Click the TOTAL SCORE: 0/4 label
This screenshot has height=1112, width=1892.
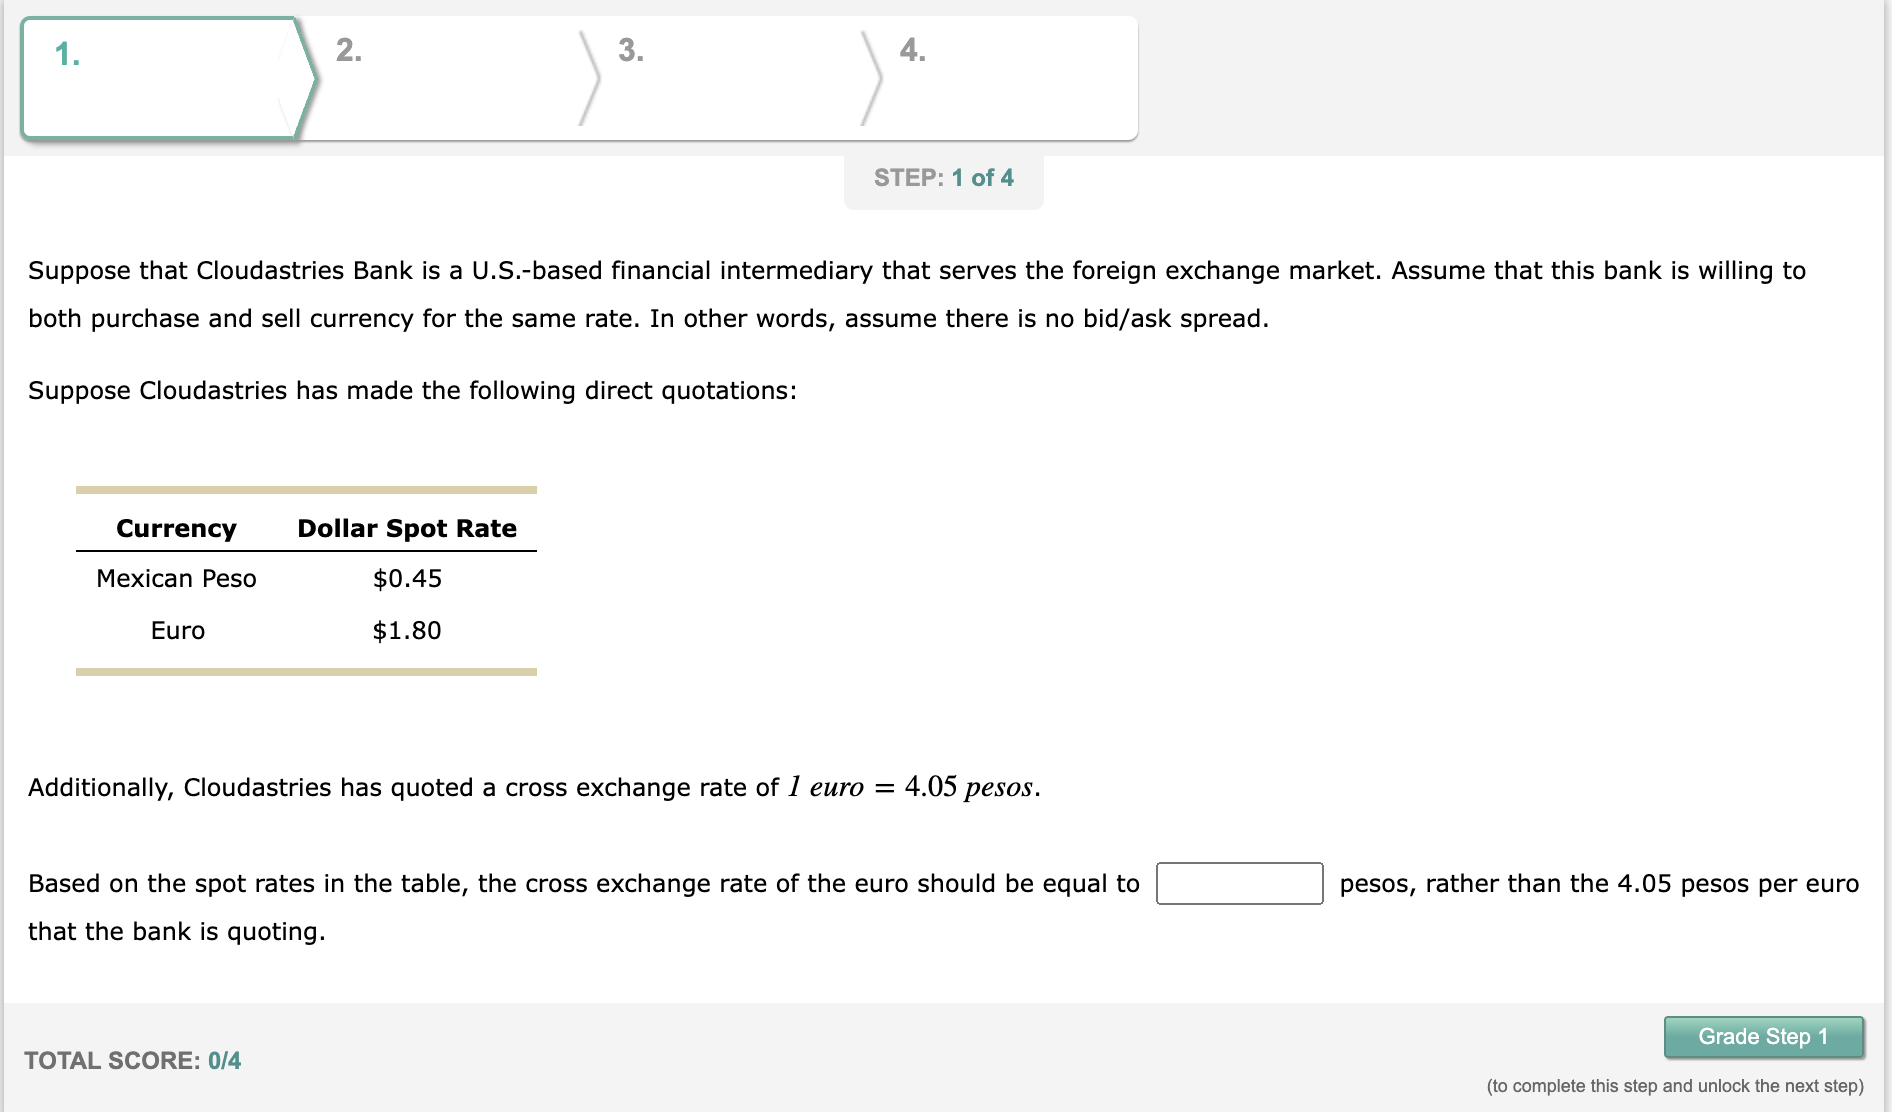point(135,1061)
